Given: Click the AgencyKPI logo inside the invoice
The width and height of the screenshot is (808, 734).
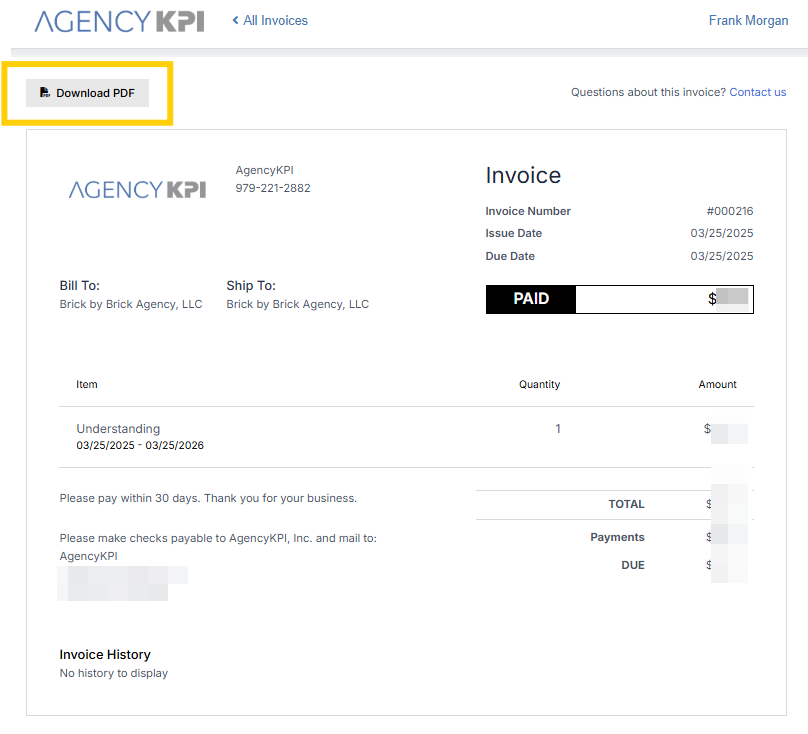Looking at the screenshot, I should [138, 190].
